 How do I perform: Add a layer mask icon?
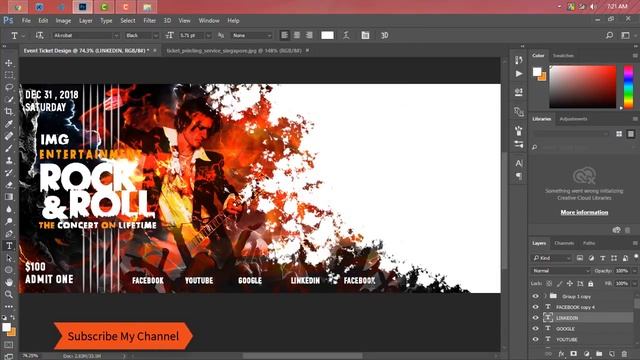[573, 353]
